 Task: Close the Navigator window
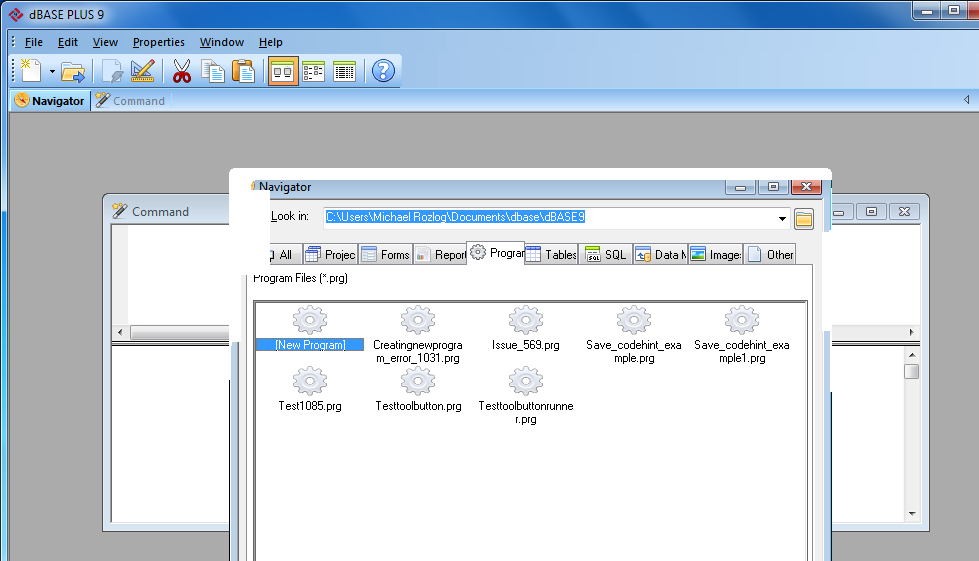[x=806, y=187]
